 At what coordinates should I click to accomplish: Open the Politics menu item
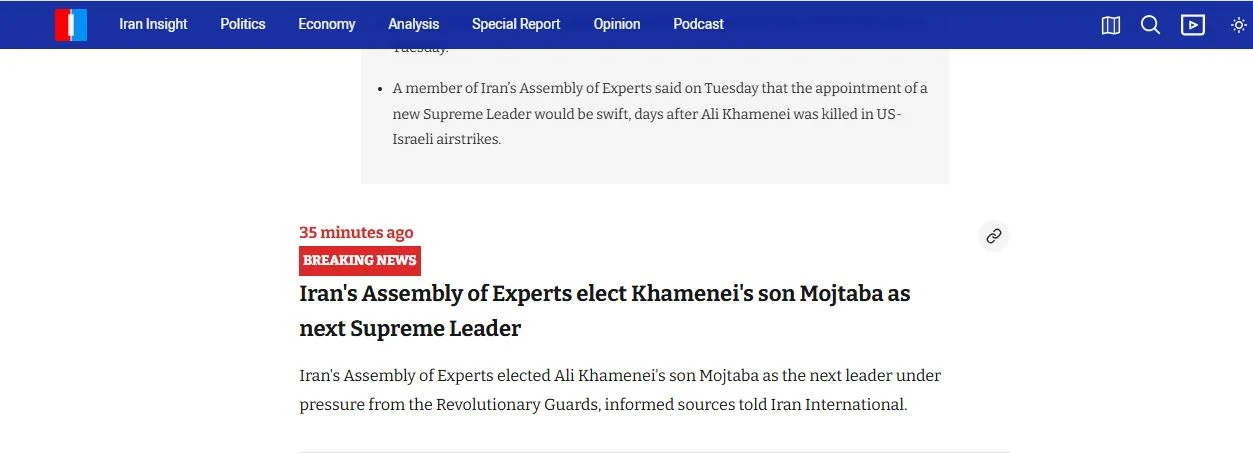coord(243,24)
